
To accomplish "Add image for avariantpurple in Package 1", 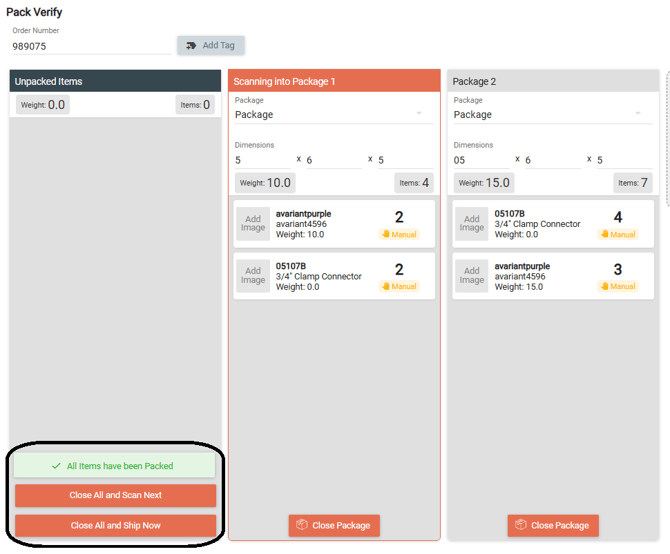I will pyautogui.click(x=253, y=224).
